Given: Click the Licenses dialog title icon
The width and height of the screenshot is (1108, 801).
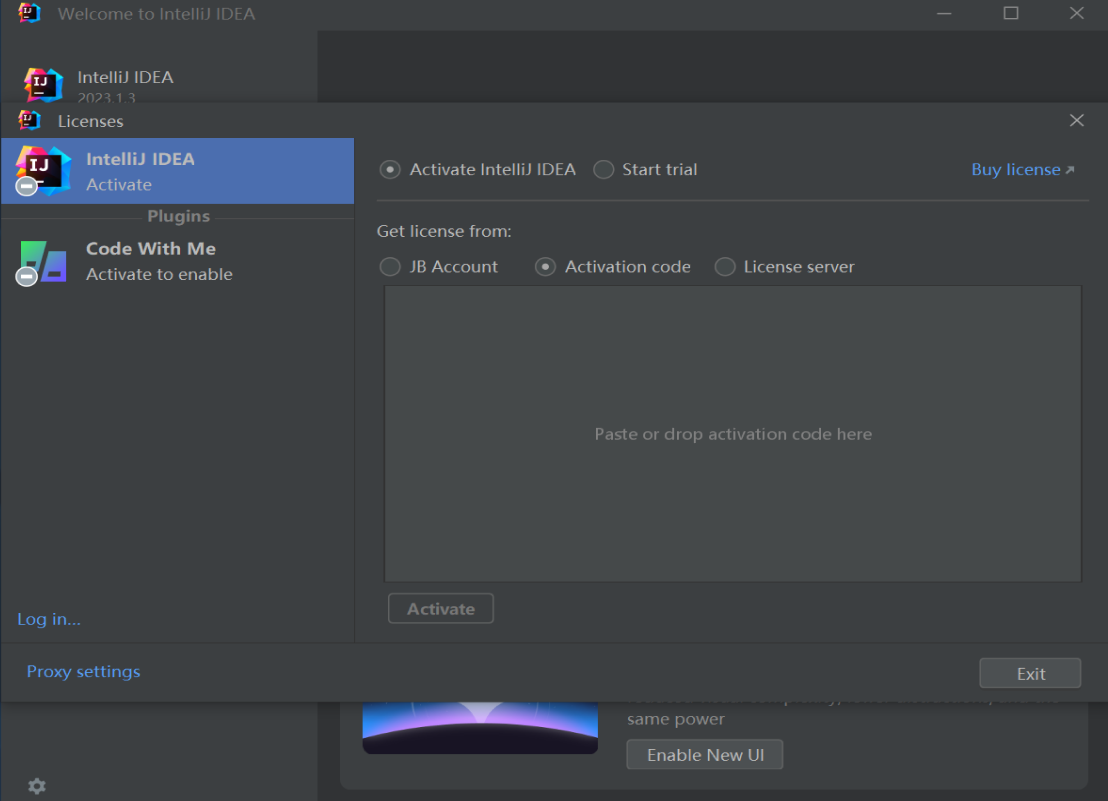Looking at the screenshot, I should (30, 121).
